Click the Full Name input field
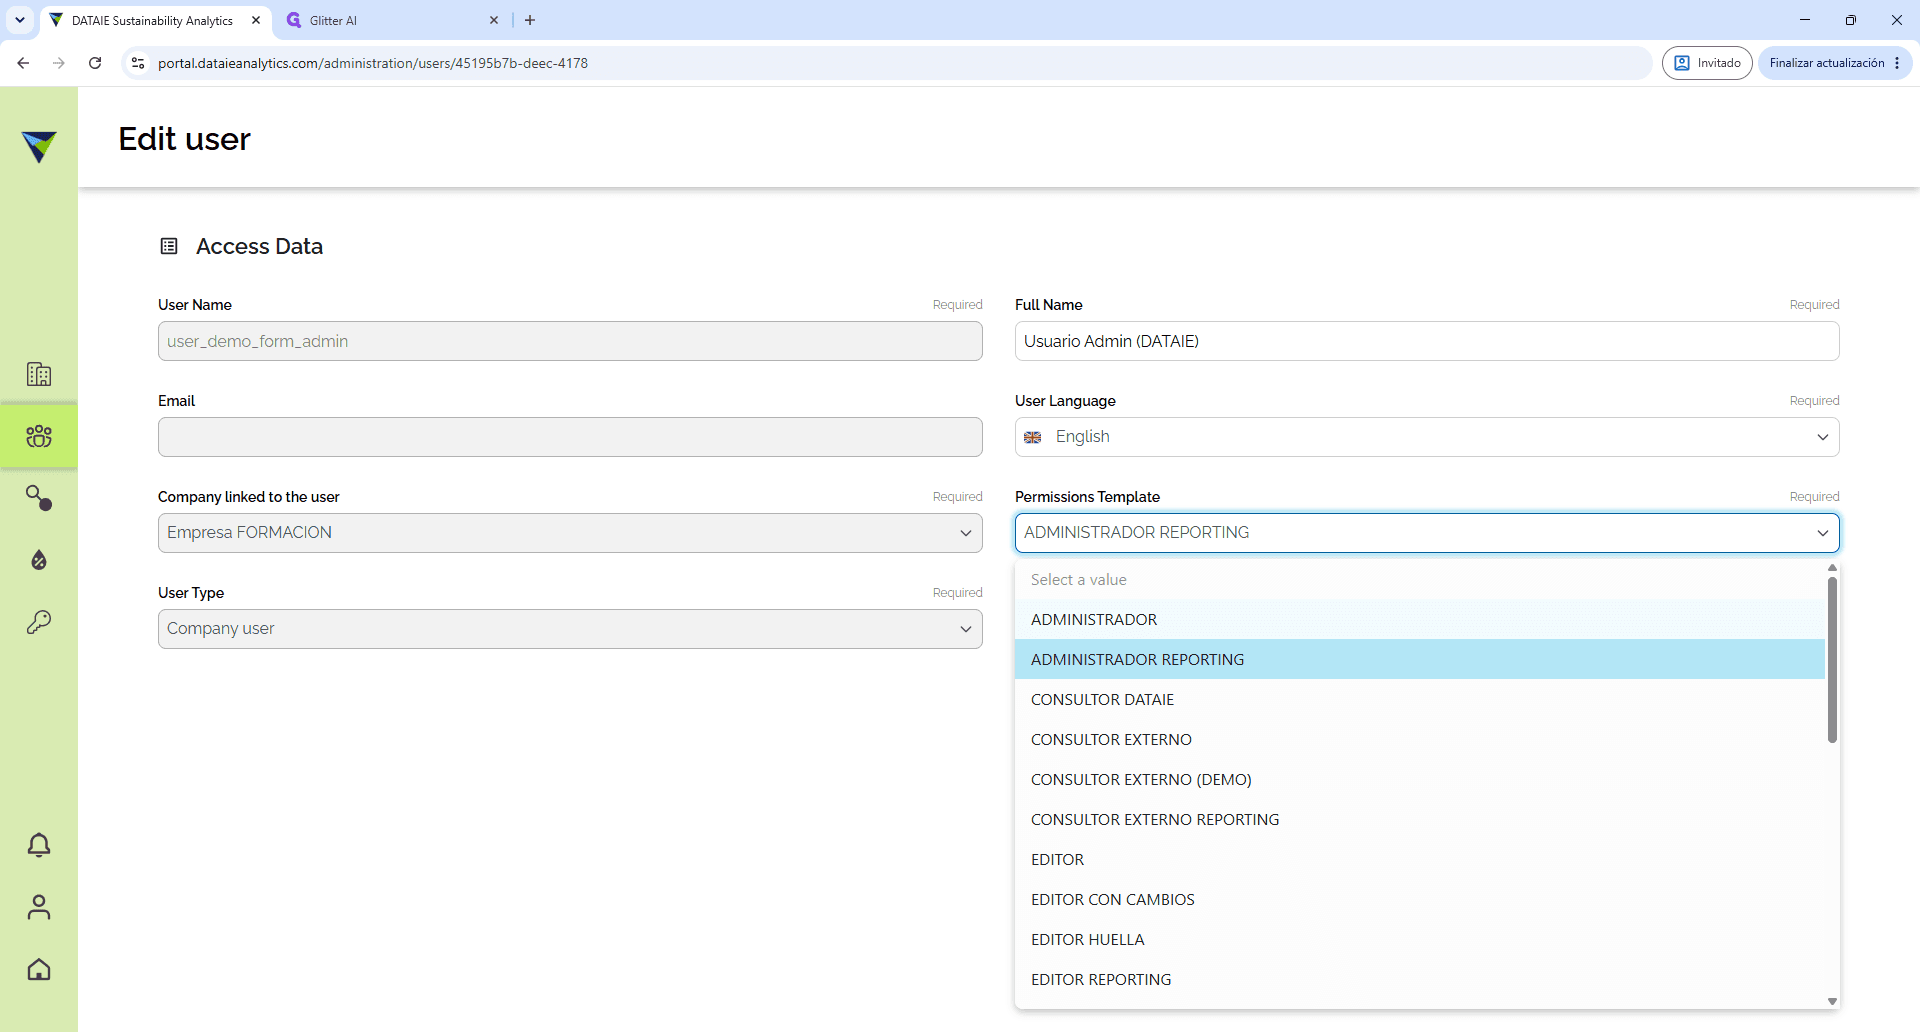 pyautogui.click(x=1427, y=341)
